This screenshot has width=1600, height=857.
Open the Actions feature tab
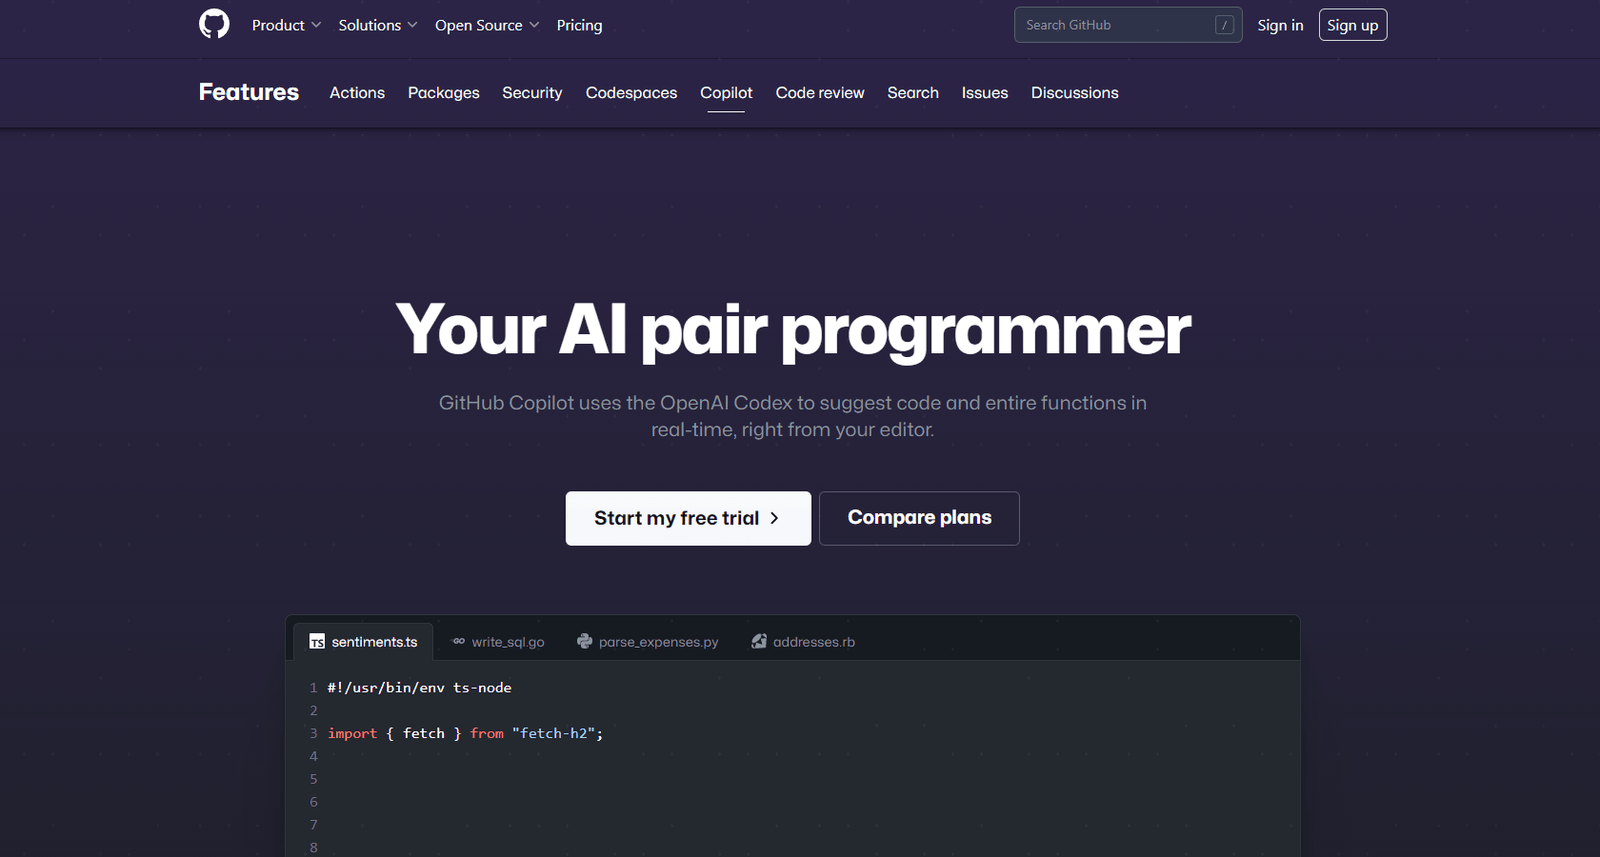click(357, 93)
